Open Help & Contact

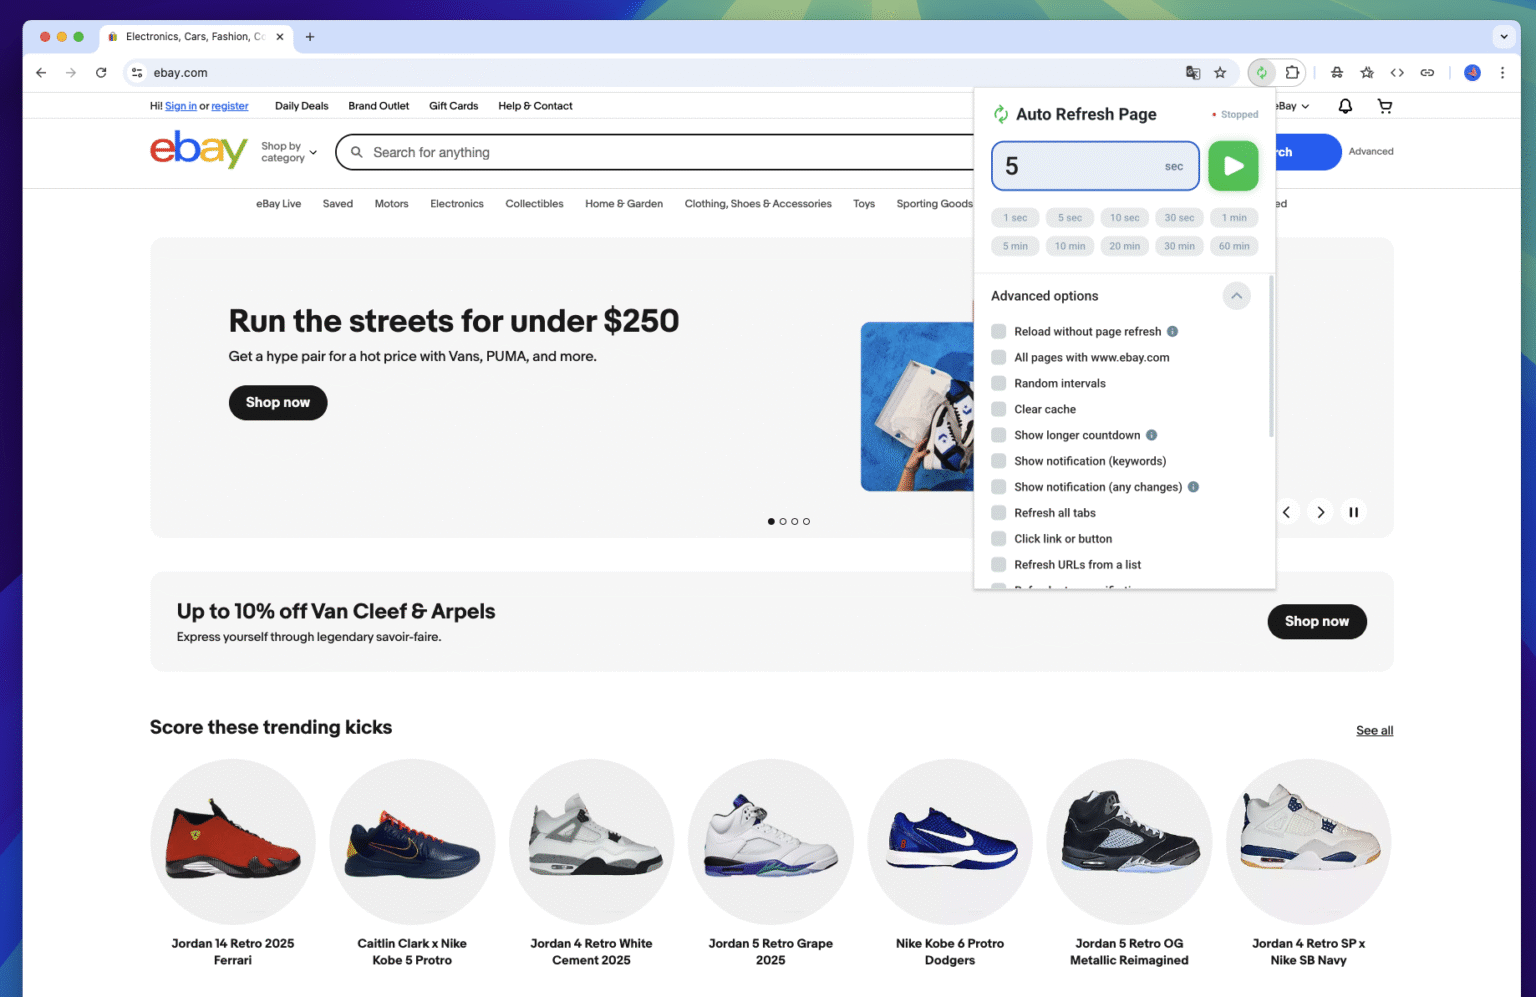click(x=535, y=106)
